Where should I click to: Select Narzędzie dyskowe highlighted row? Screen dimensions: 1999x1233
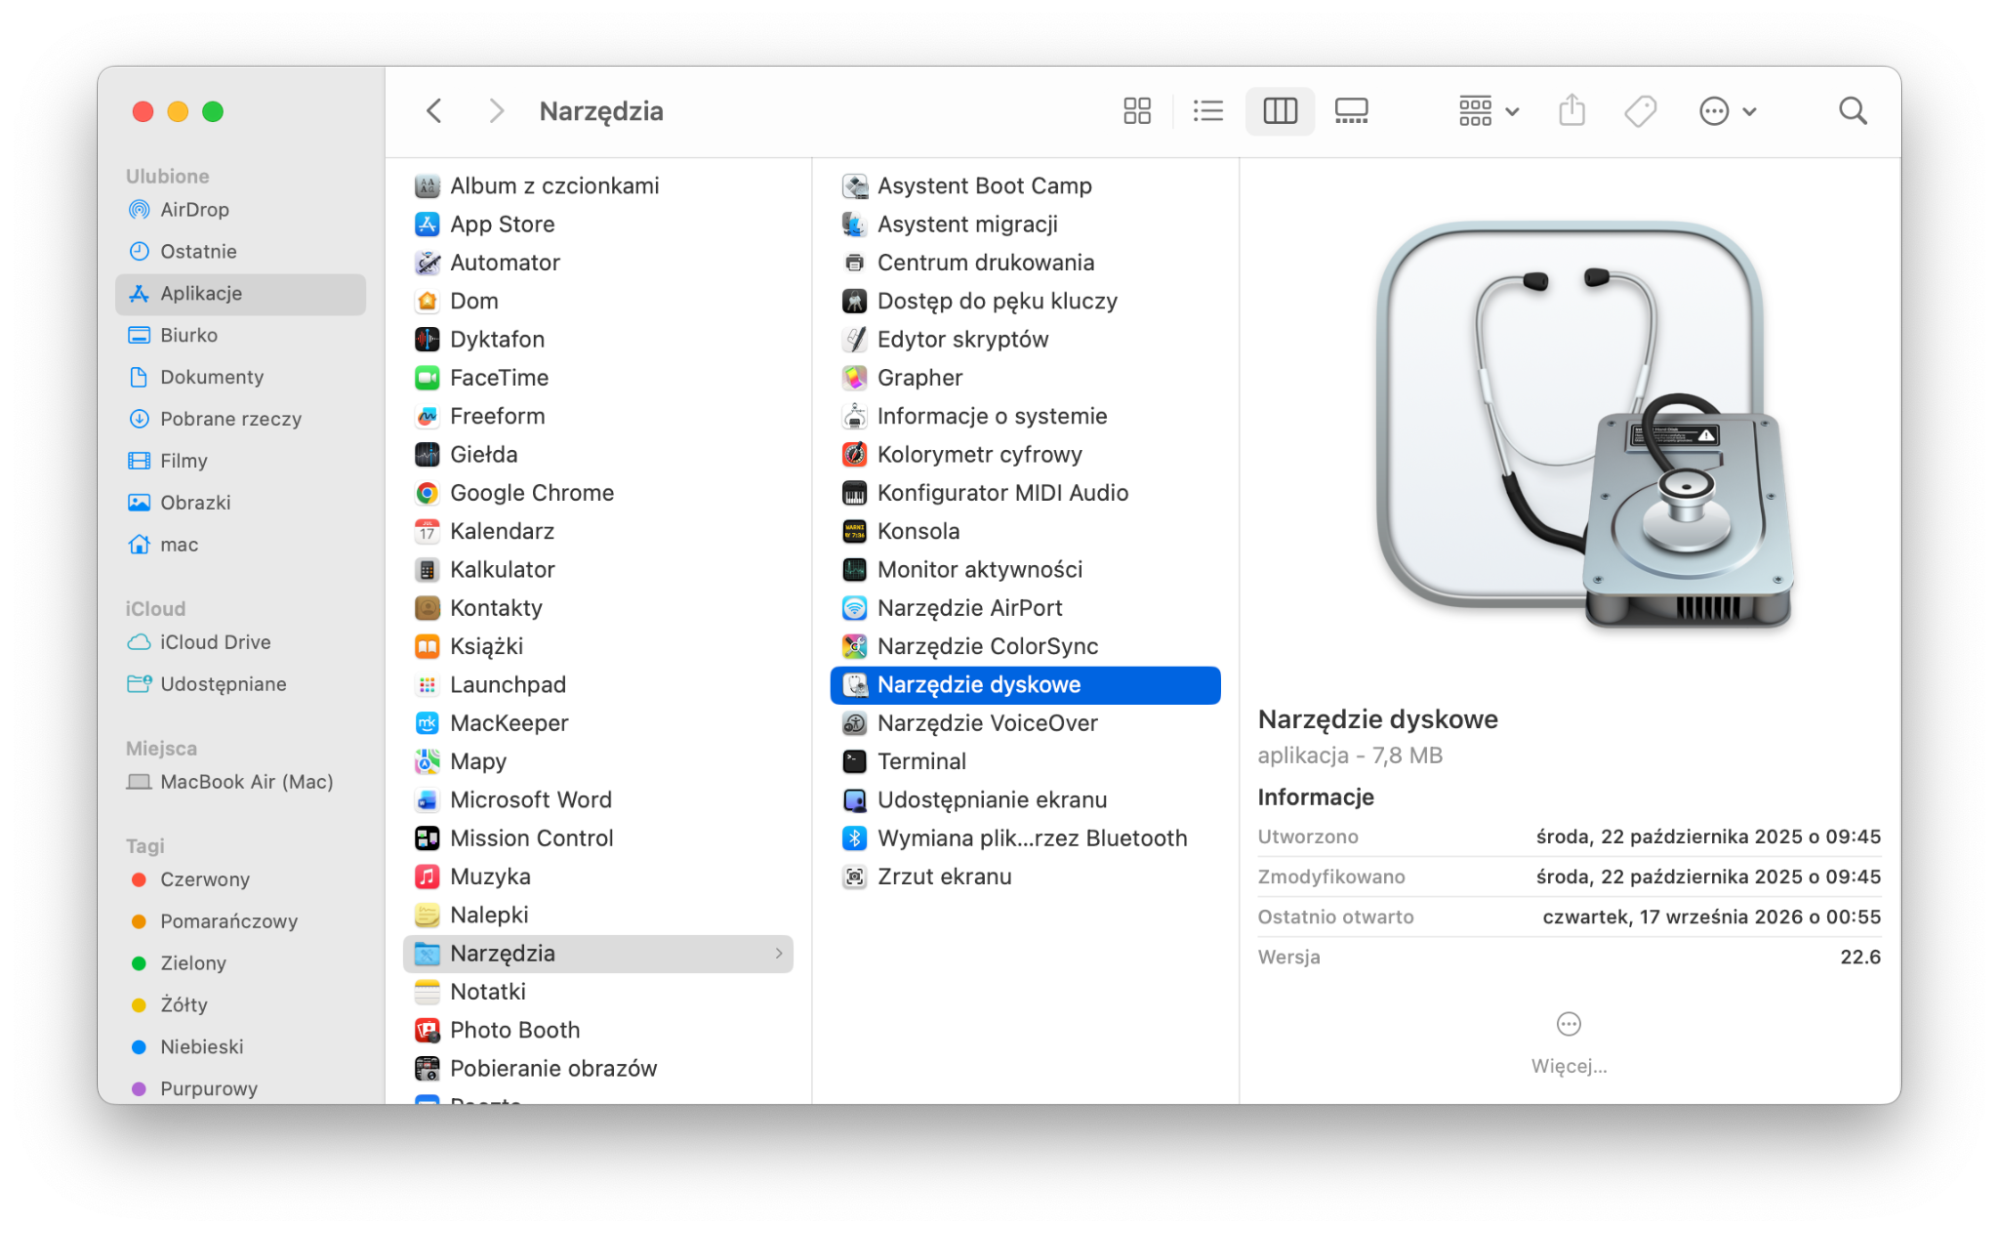click(1025, 685)
